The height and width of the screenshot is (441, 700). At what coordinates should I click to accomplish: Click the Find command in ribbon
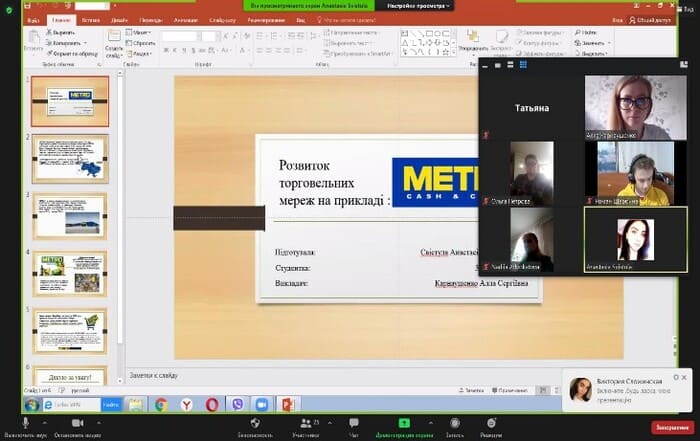pyautogui.click(x=586, y=33)
